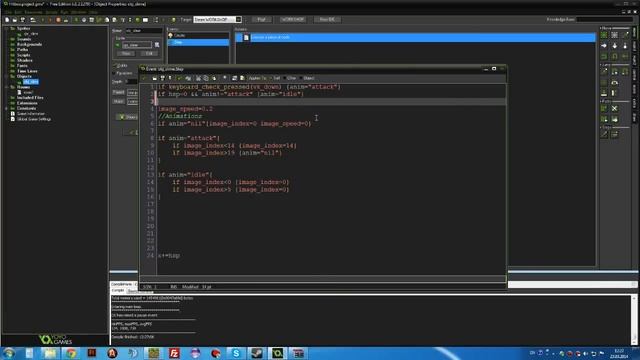This screenshot has height=360, width=640.
Task: Toggle the Persistent checkbox
Action: click(115, 73)
